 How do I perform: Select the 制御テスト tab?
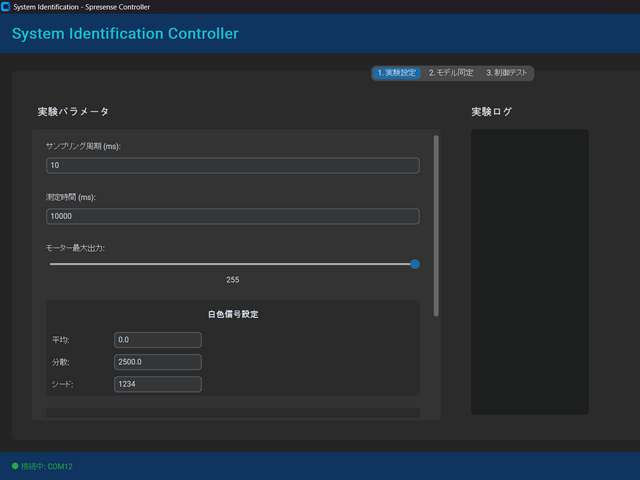(507, 73)
